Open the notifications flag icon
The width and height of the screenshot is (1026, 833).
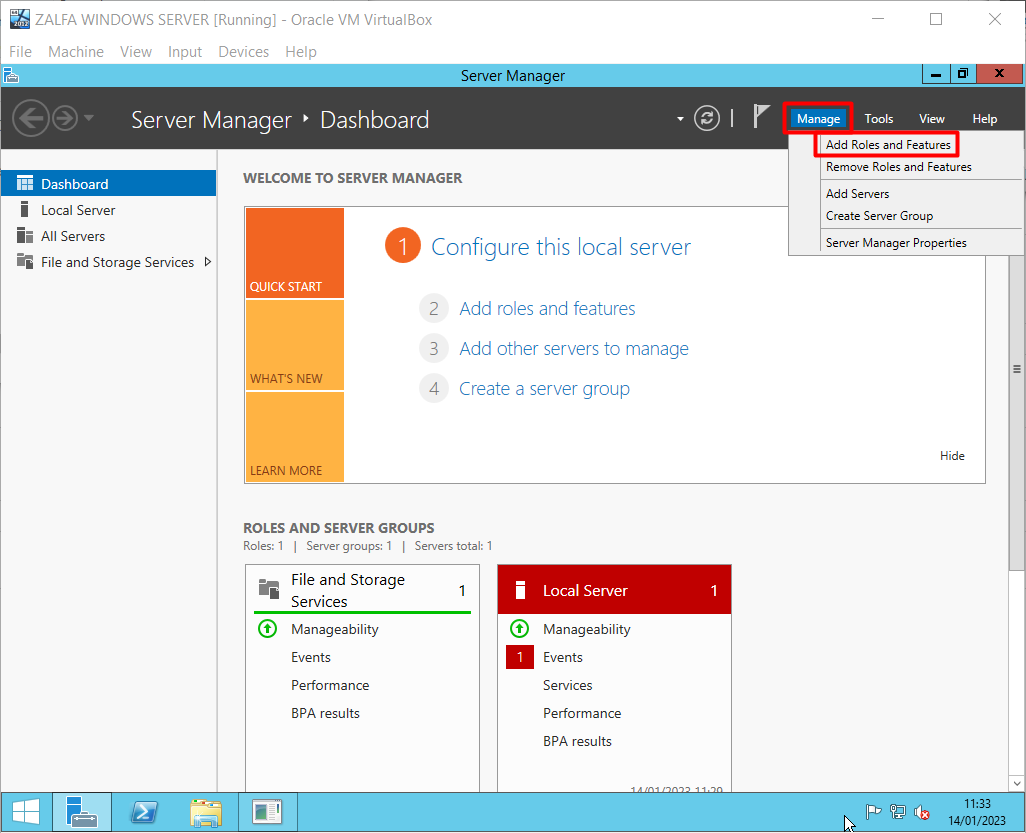pyautogui.click(x=760, y=117)
